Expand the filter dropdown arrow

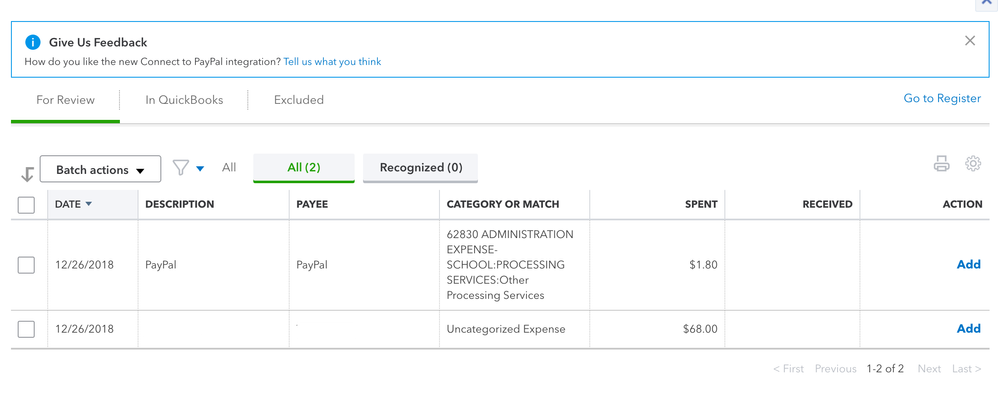200,169
